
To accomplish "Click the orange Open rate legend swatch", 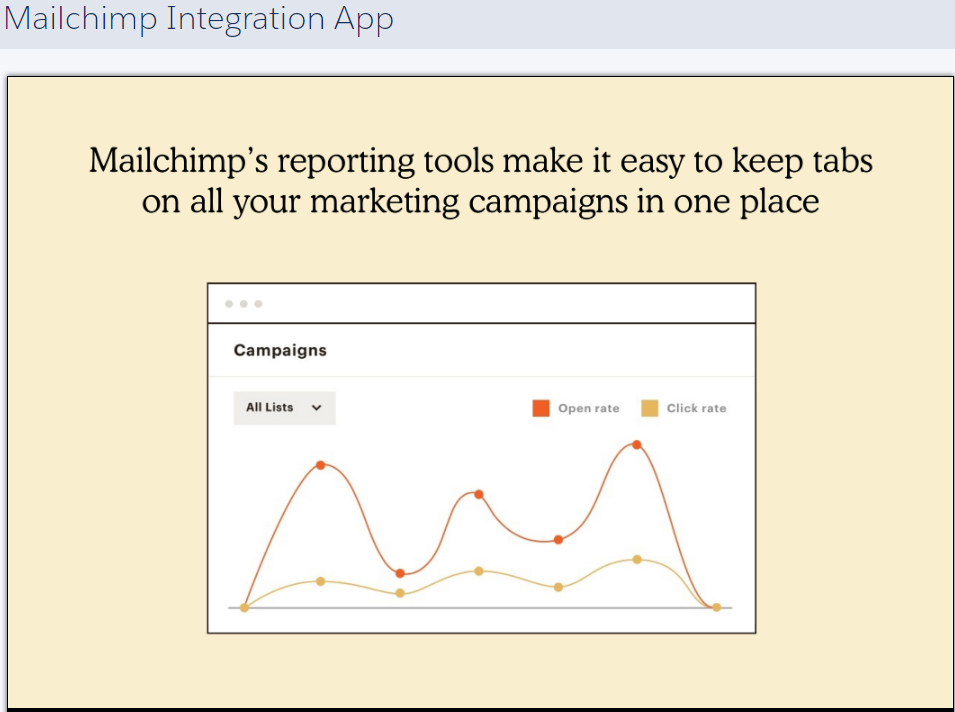I will (x=541, y=408).
